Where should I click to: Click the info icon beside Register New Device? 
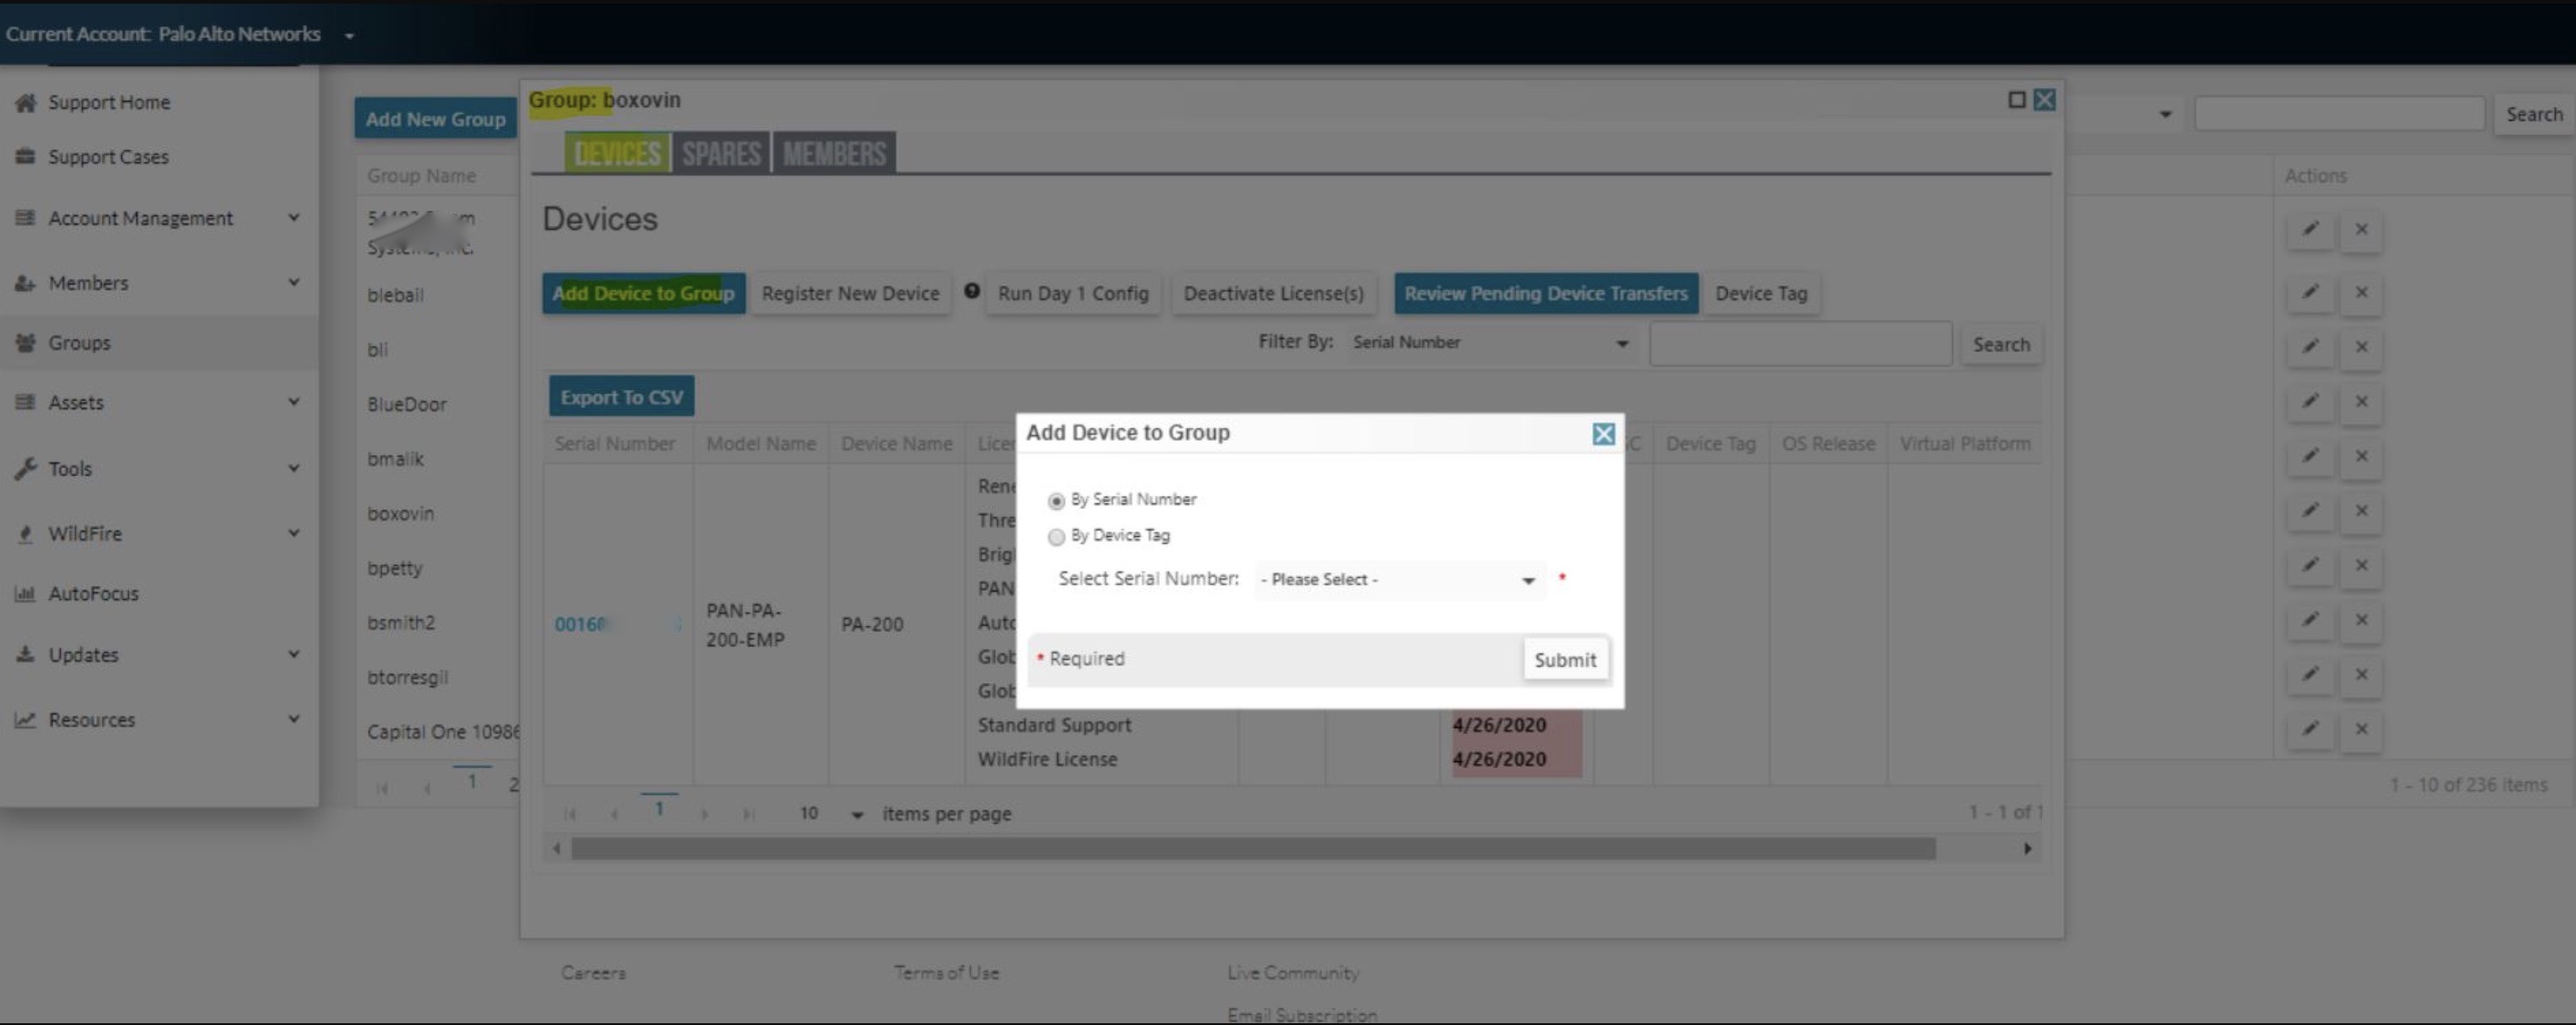pos(971,291)
